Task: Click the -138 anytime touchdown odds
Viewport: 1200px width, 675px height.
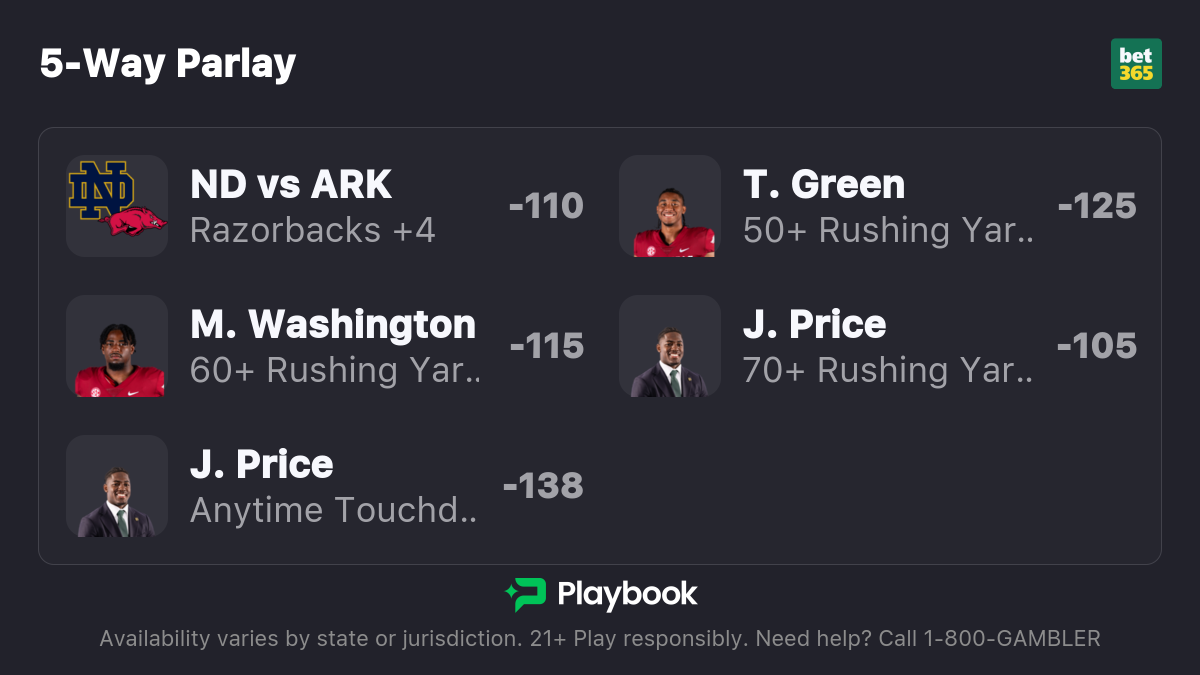Action: [x=543, y=486]
